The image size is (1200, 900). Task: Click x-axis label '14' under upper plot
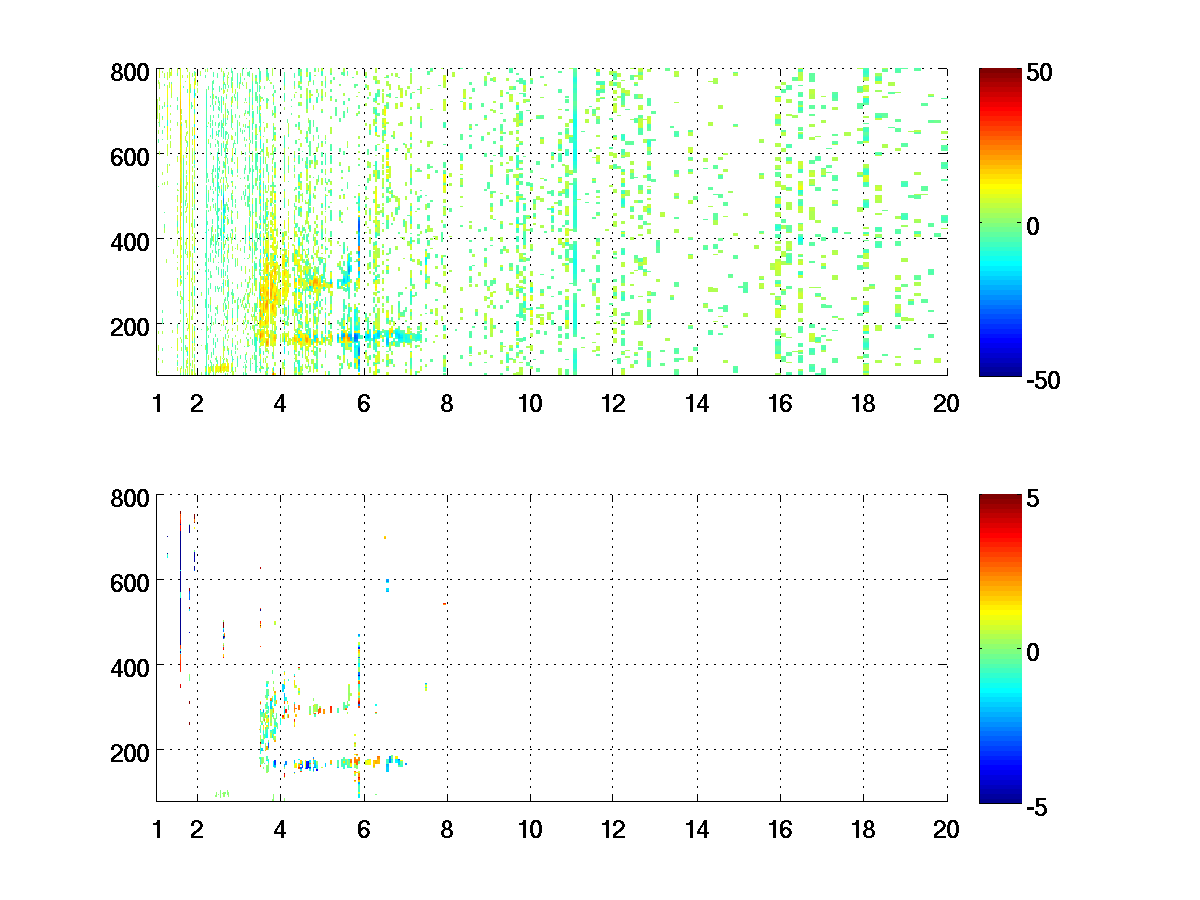point(697,404)
